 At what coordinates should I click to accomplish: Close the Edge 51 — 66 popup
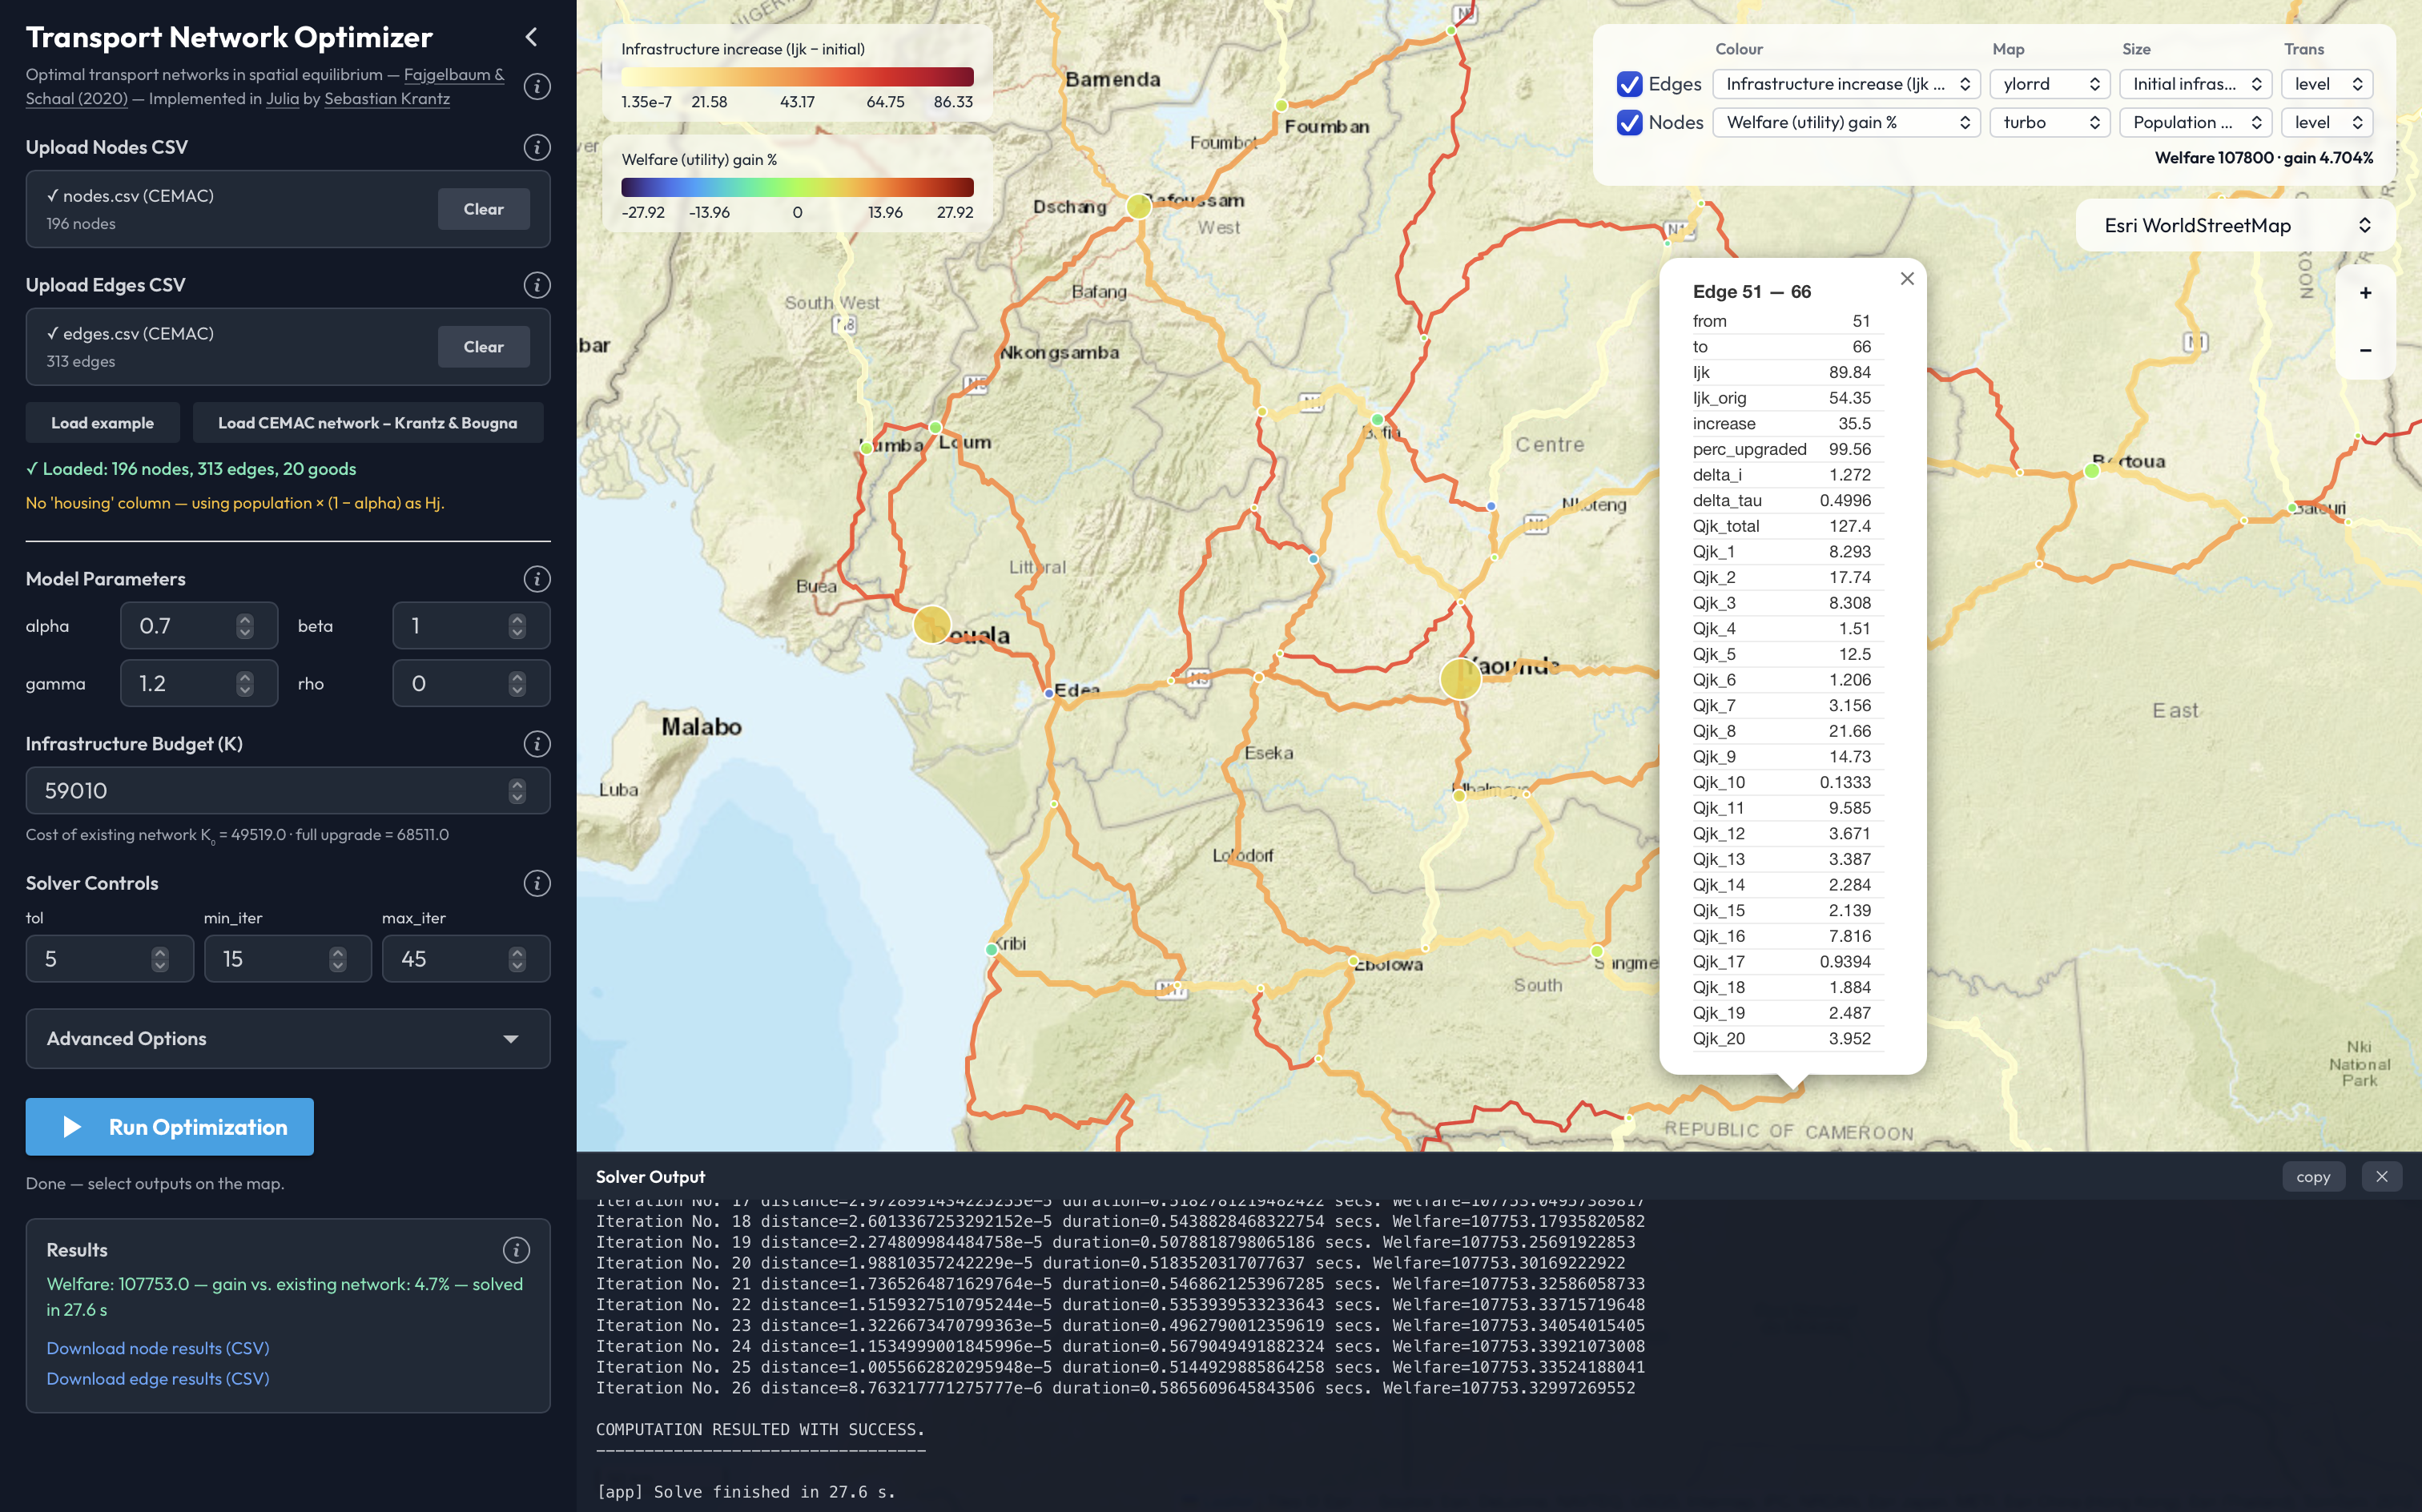(x=1907, y=279)
